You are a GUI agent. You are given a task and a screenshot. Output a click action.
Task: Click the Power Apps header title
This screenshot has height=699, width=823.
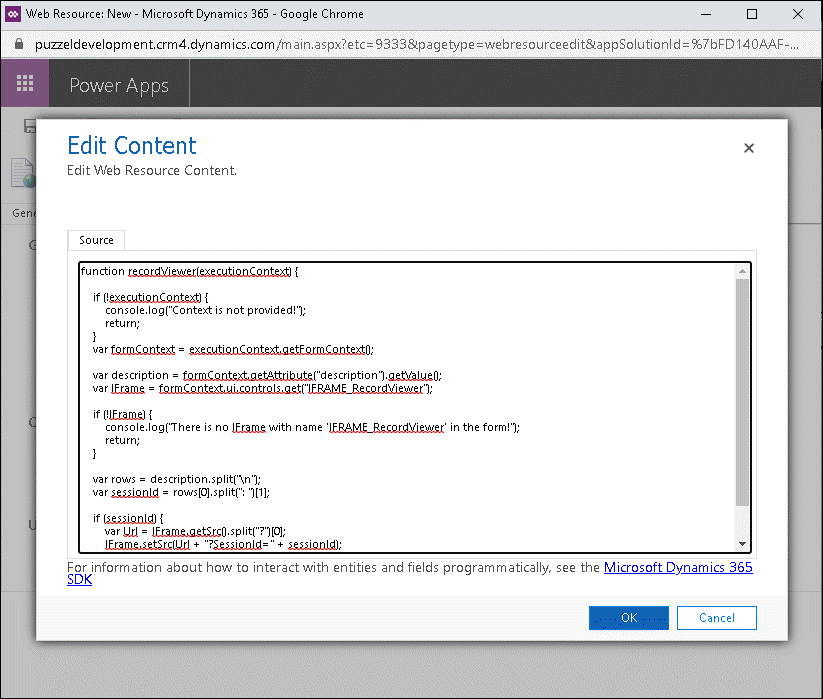[119, 85]
